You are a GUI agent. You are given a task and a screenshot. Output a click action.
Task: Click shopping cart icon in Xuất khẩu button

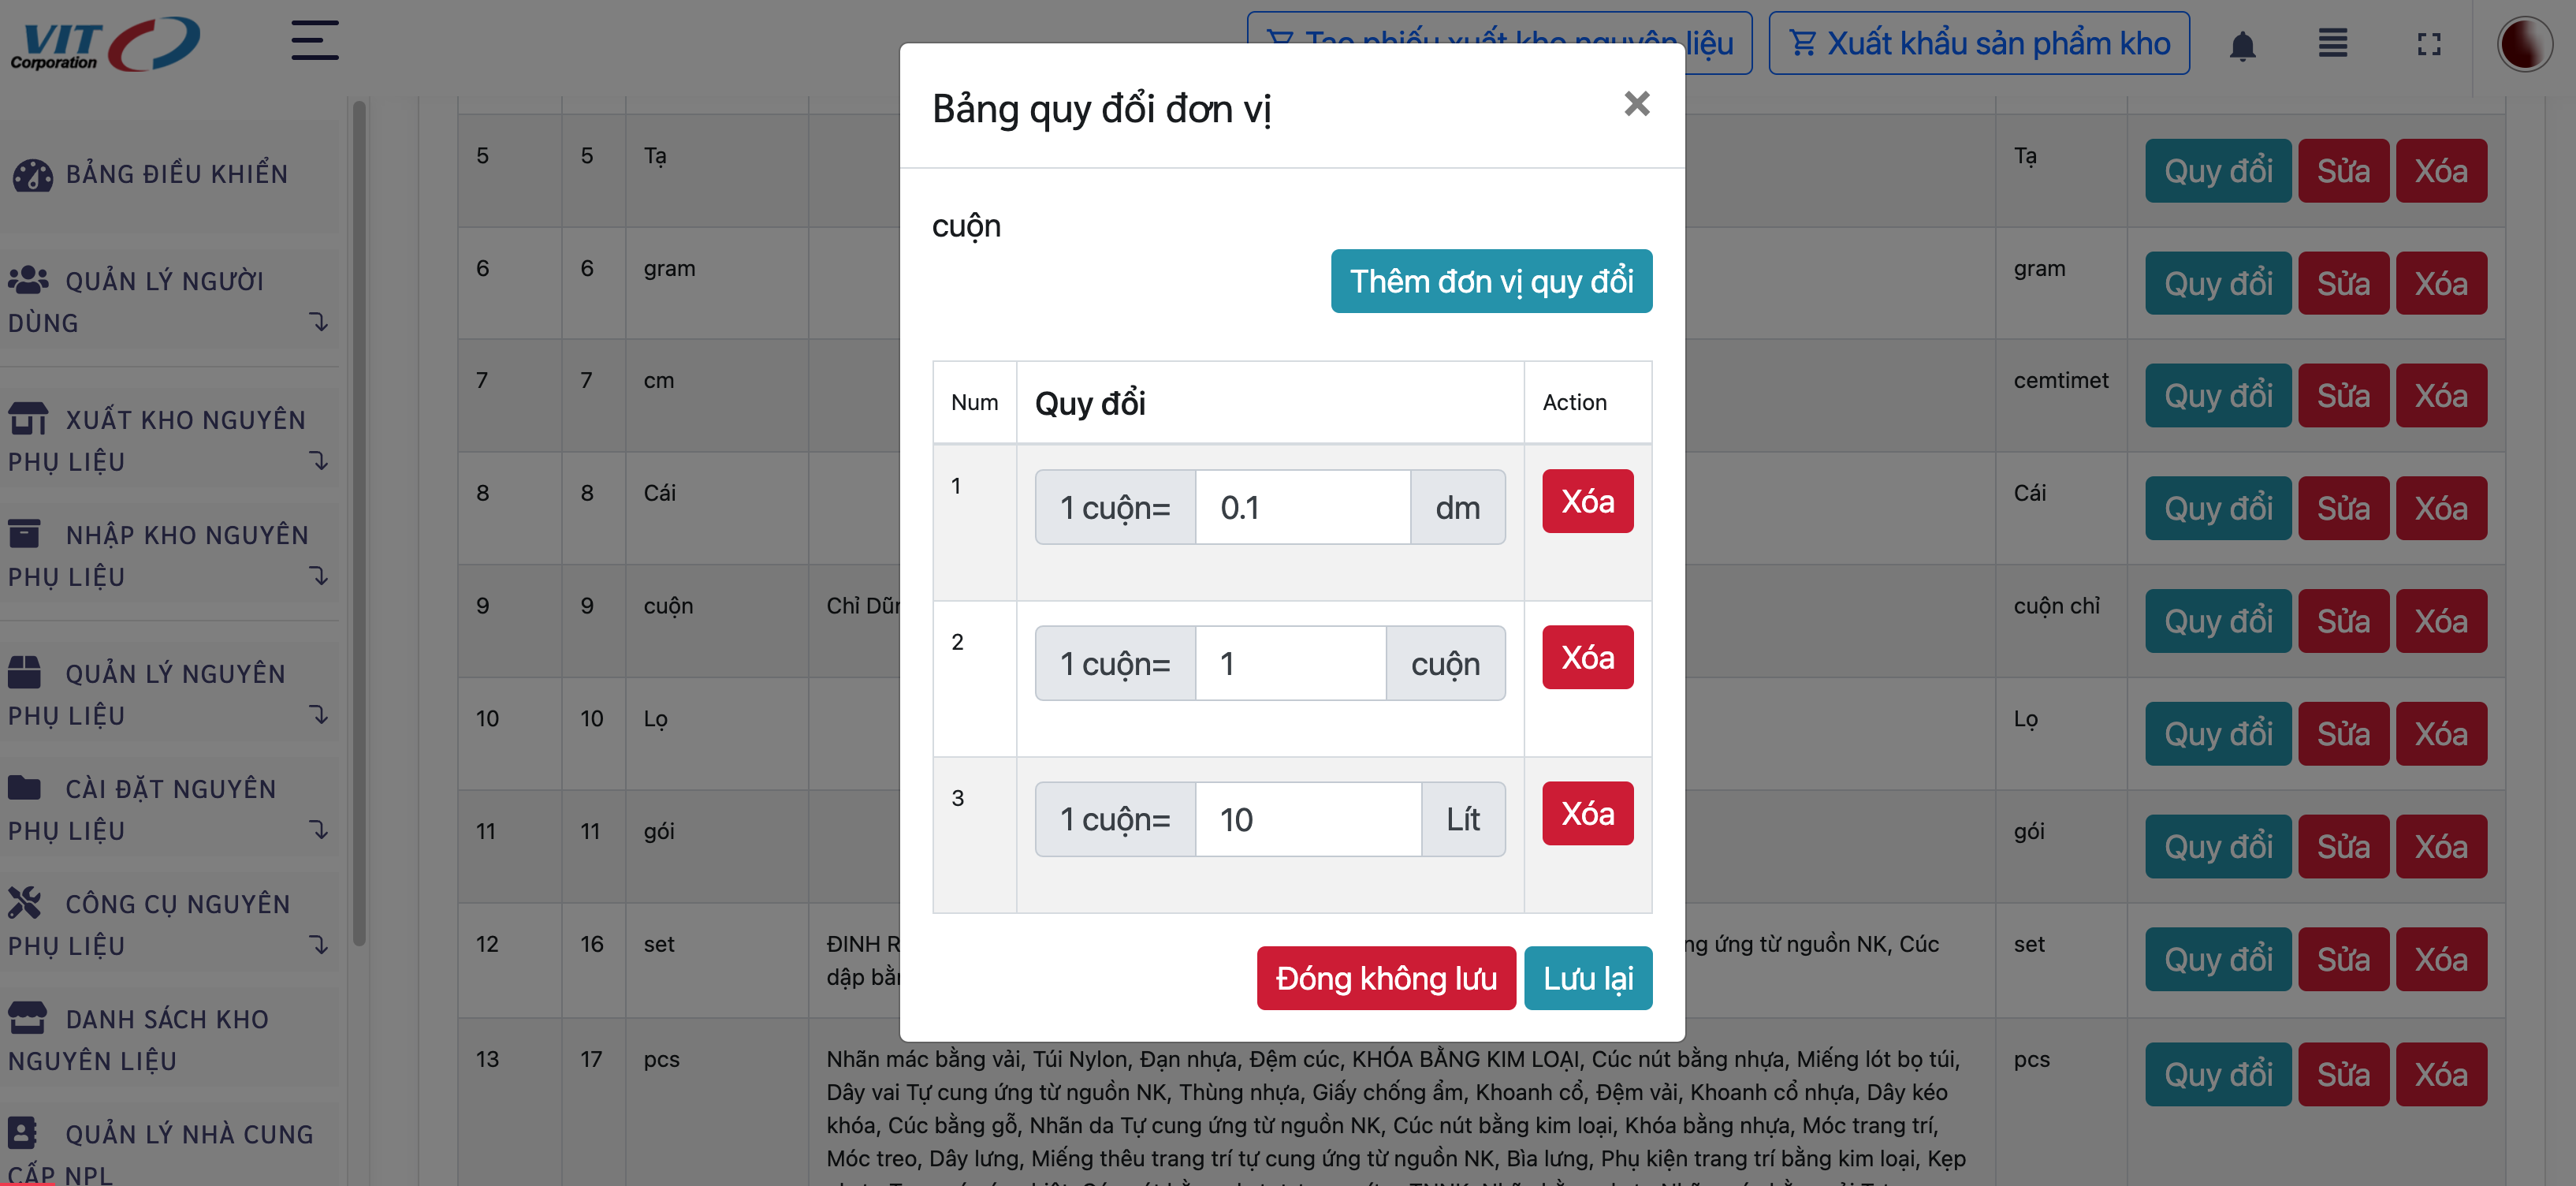[x=1802, y=44]
